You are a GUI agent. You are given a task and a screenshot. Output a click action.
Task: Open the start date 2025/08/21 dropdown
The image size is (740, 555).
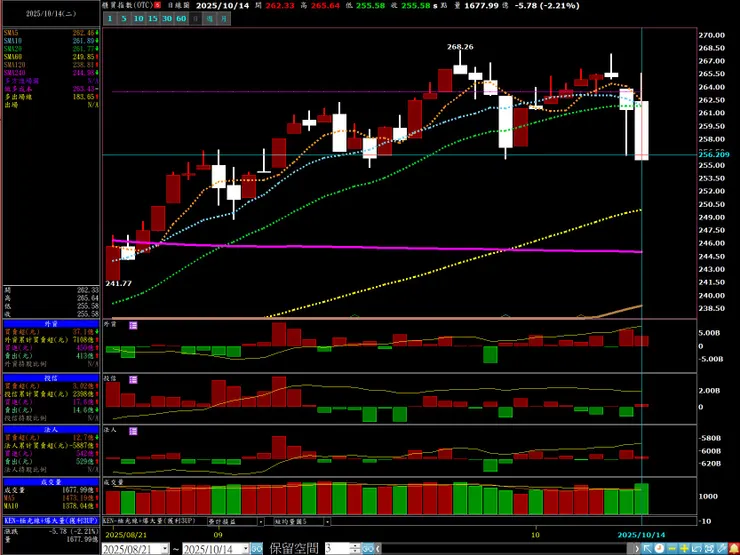(165, 548)
